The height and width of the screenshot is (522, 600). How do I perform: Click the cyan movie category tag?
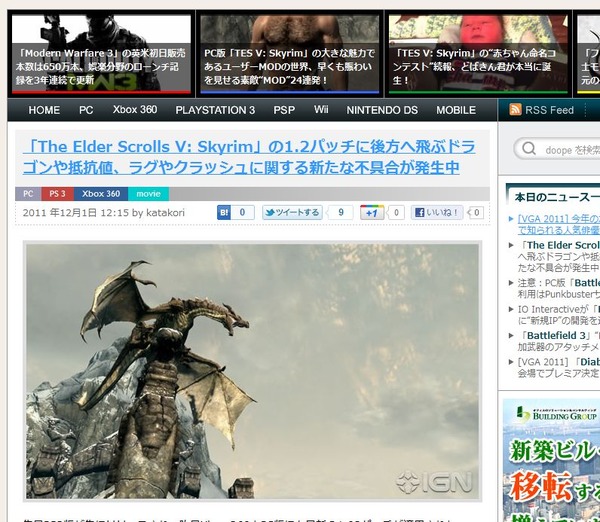148,194
